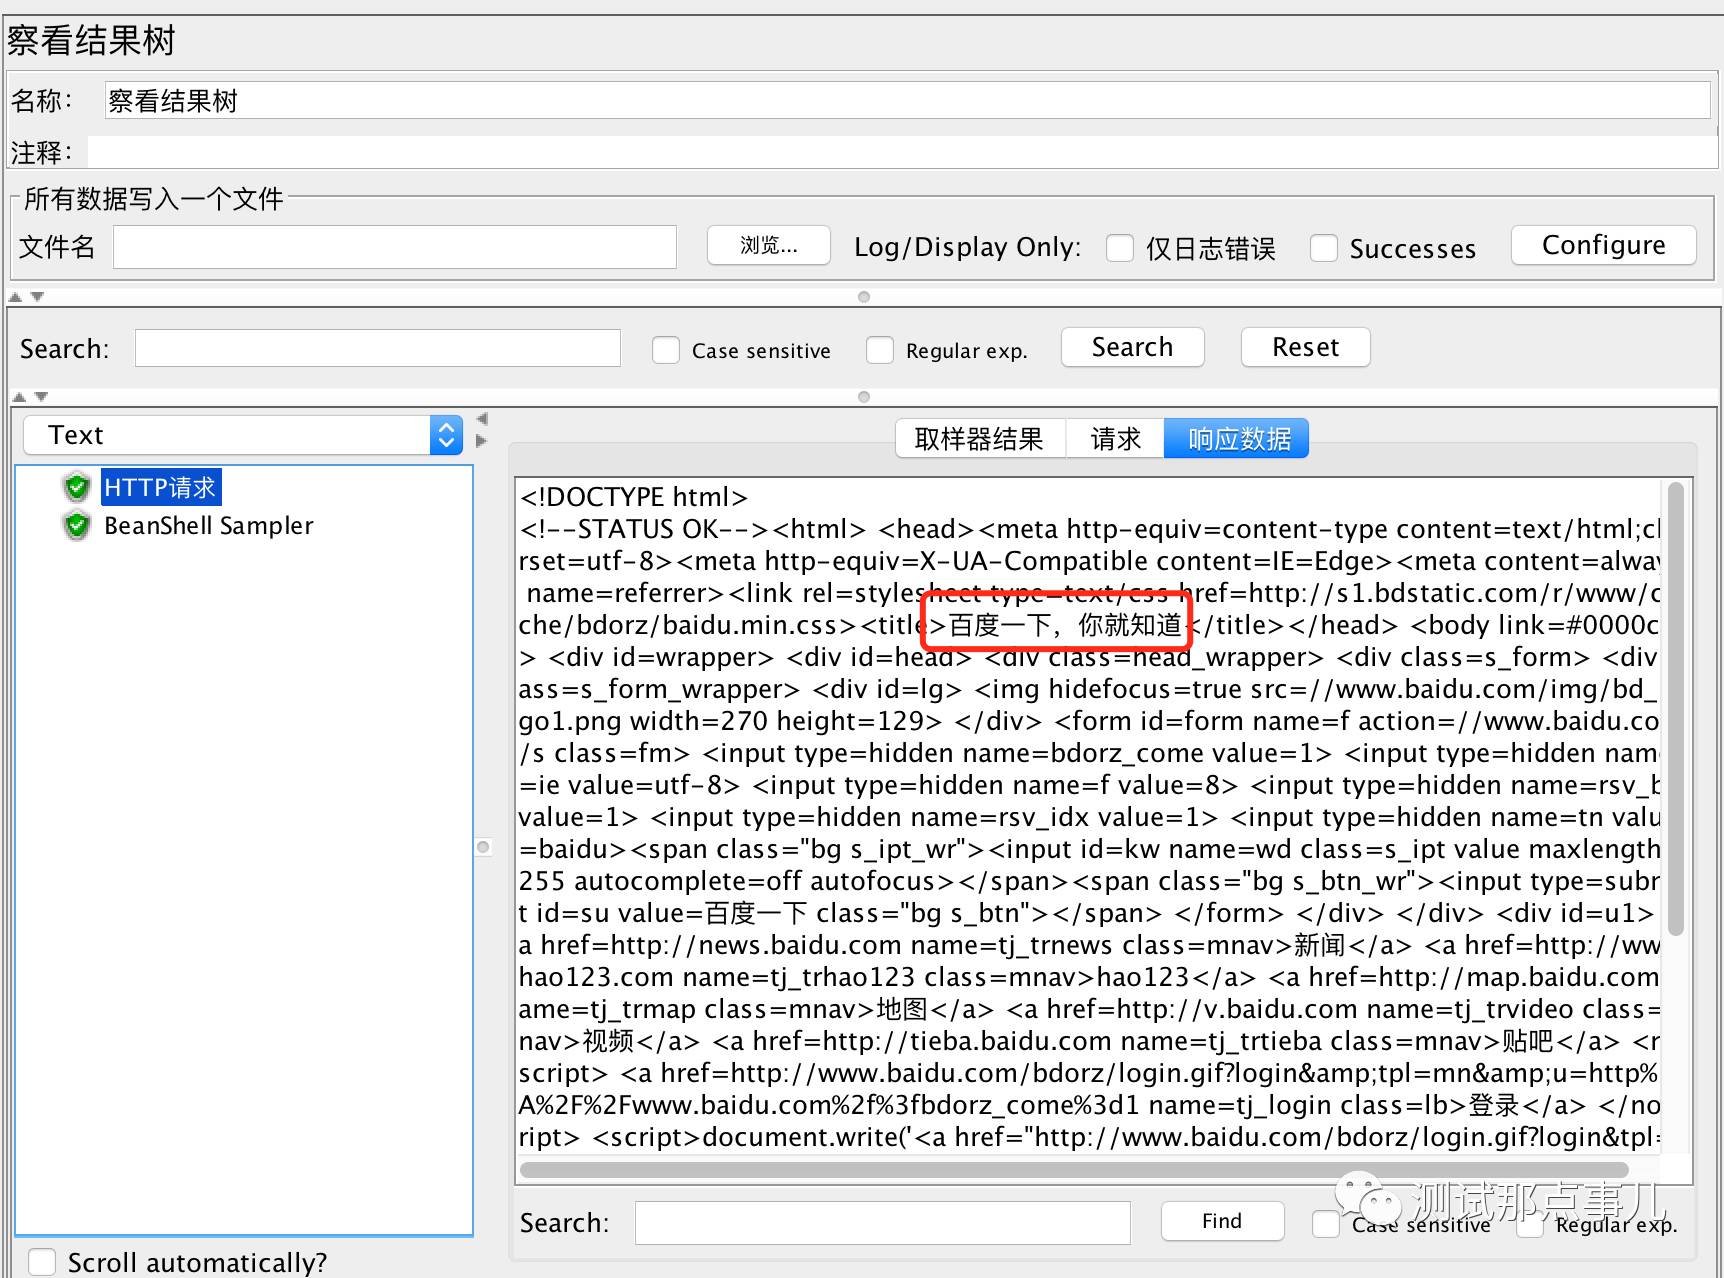Focus the 名称 input field
The height and width of the screenshot is (1278, 1724).
tap(907, 100)
